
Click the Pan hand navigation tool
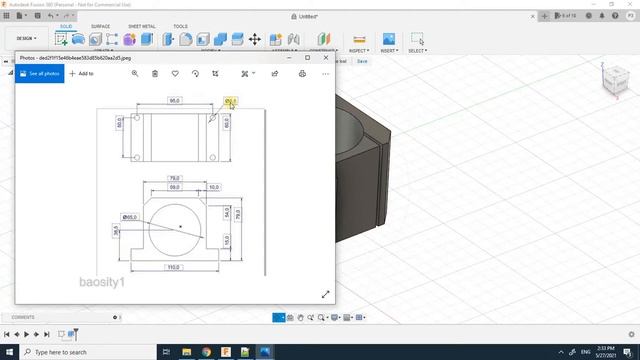pos(300,317)
